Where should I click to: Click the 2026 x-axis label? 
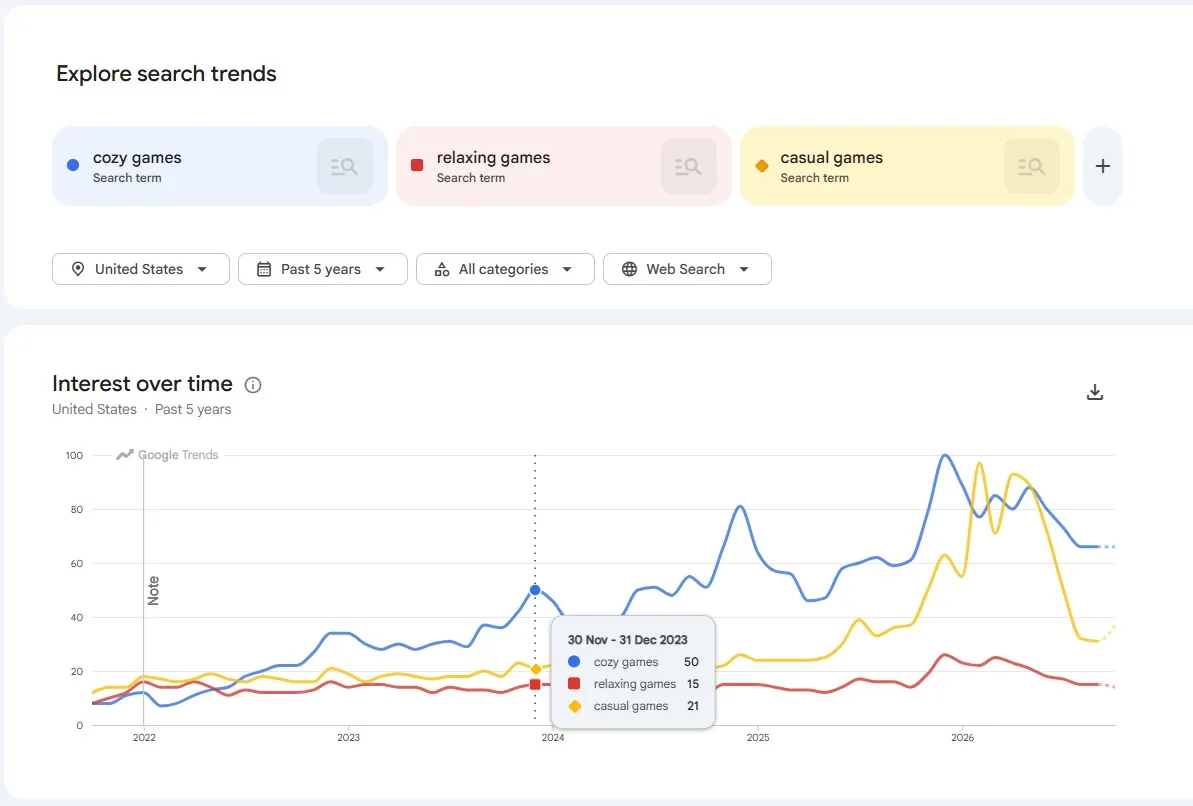click(x=962, y=738)
